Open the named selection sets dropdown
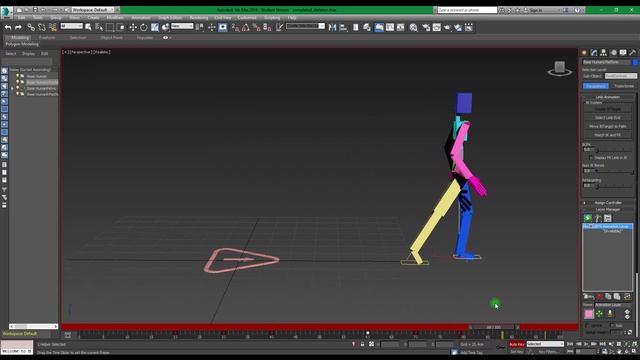The width and height of the screenshot is (640, 360). [x=305, y=26]
